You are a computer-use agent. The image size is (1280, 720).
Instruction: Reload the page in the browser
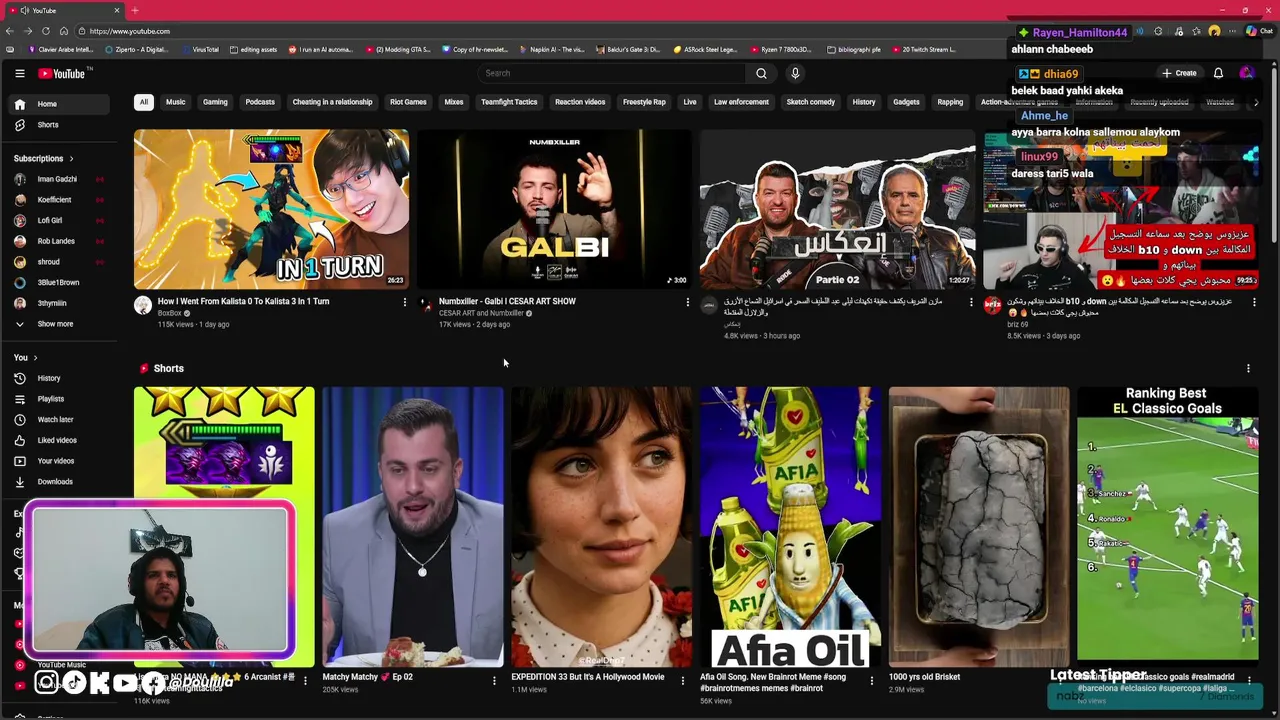point(46,31)
